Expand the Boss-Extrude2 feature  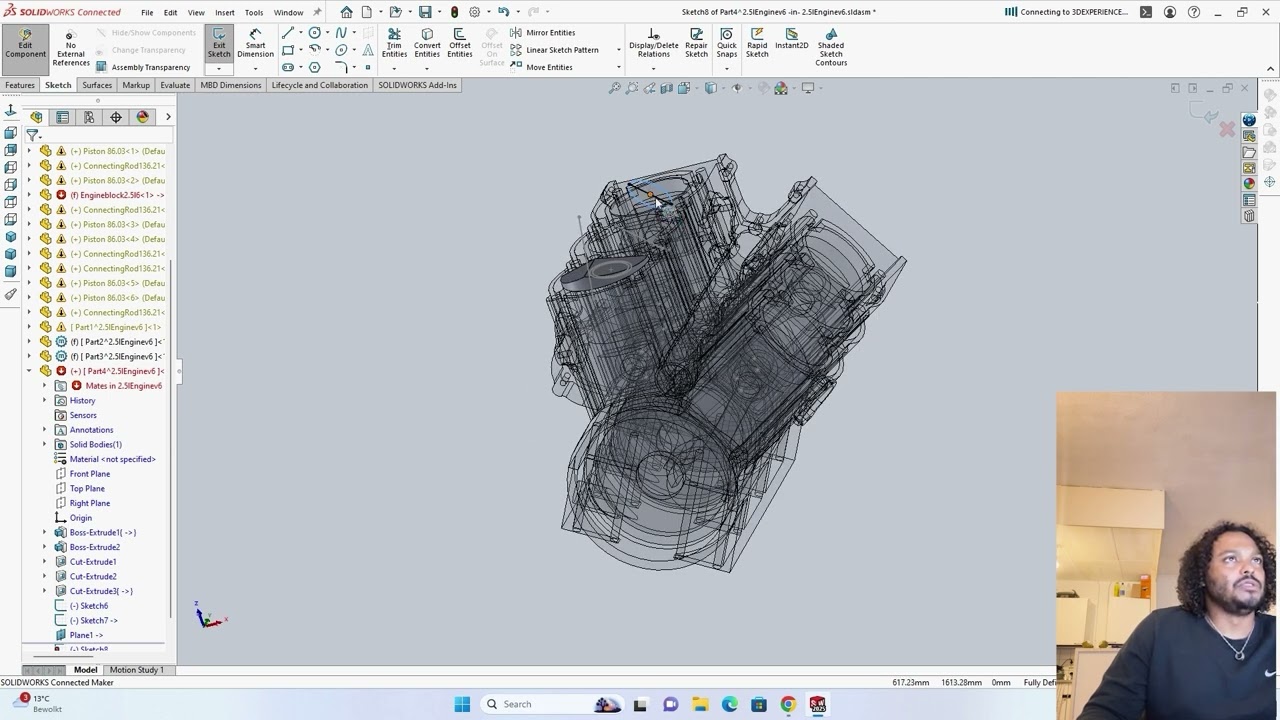(44, 547)
